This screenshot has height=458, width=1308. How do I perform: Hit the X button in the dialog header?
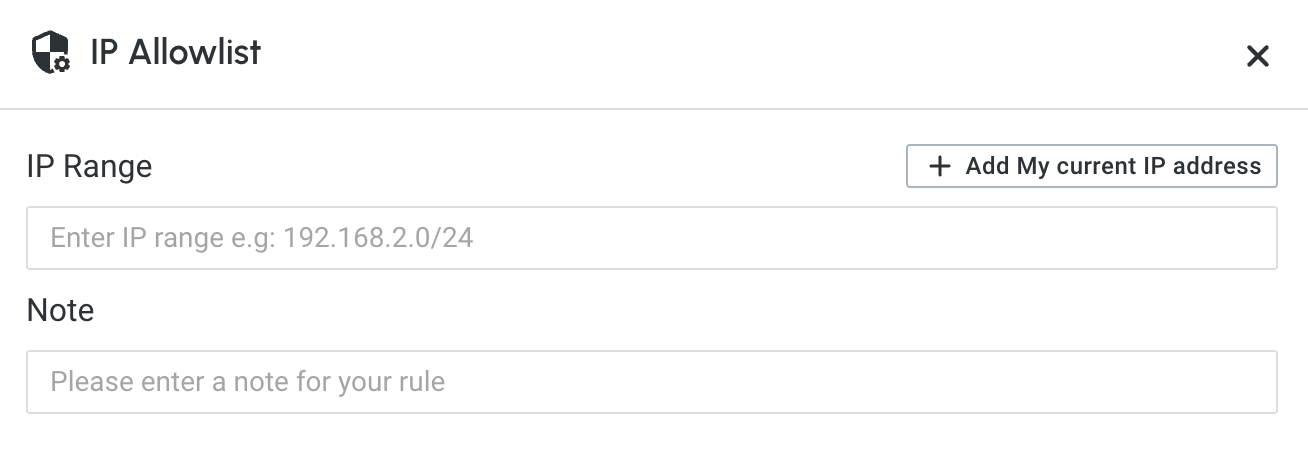(x=1257, y=56)
